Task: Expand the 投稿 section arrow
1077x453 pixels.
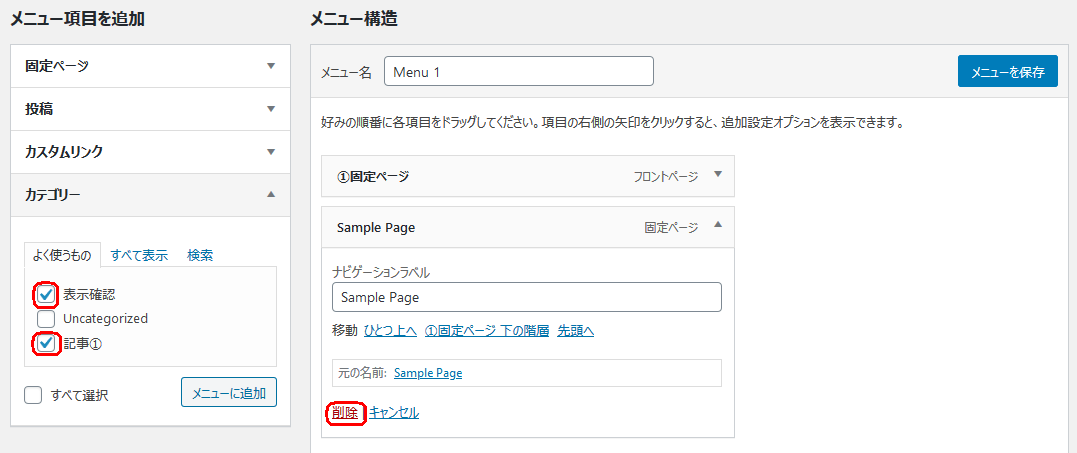Action: [x=271, y=108]
